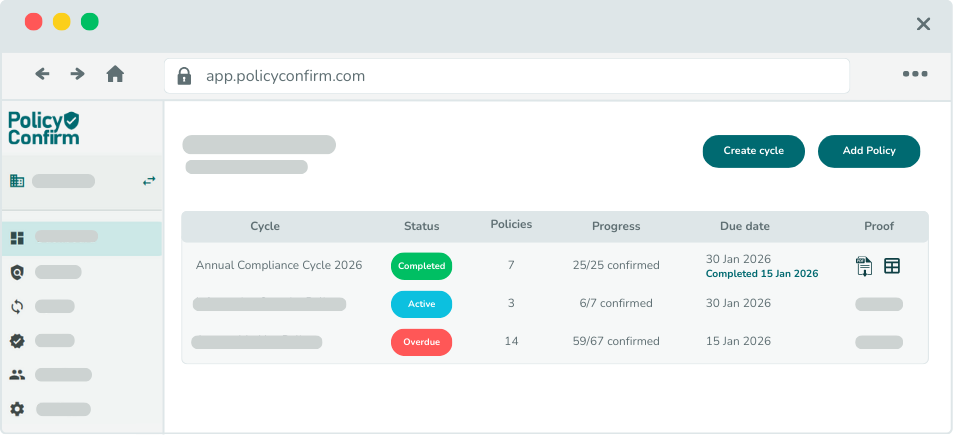Go to the browser home page
The height and width of the screenshot is (435, 953).
(115, 74)
